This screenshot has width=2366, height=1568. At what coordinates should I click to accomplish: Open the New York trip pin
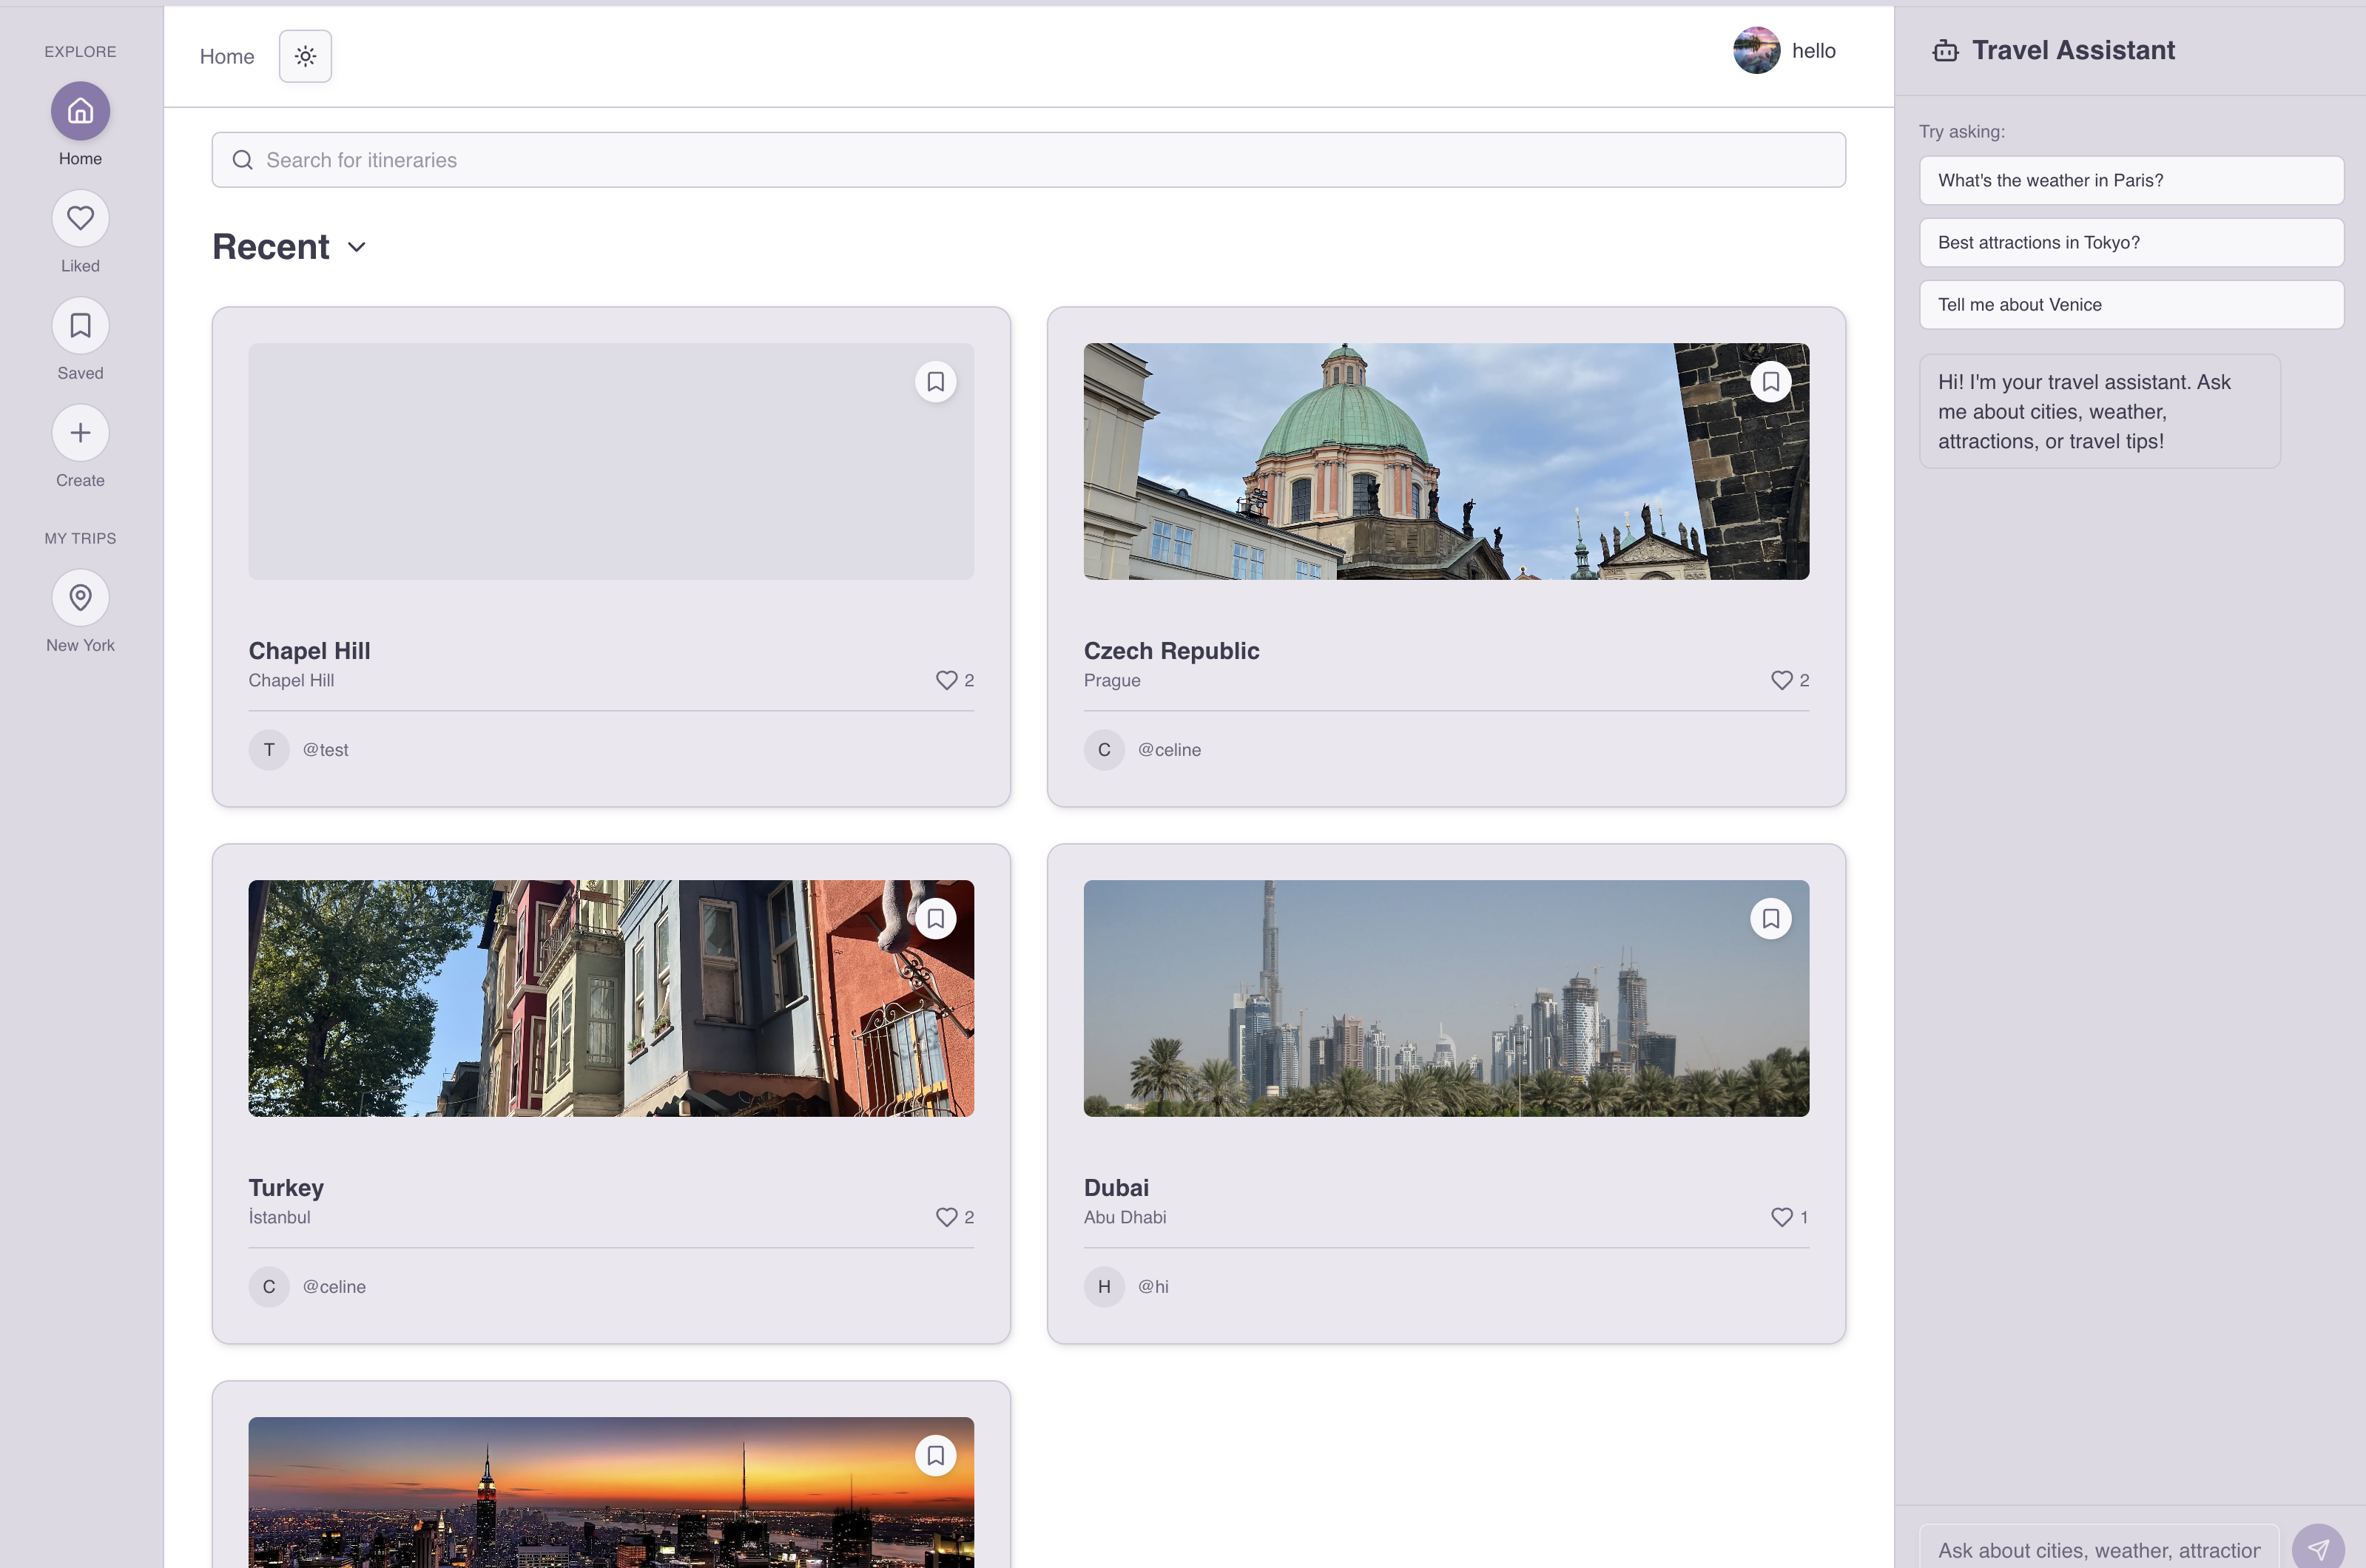[80, 598]
